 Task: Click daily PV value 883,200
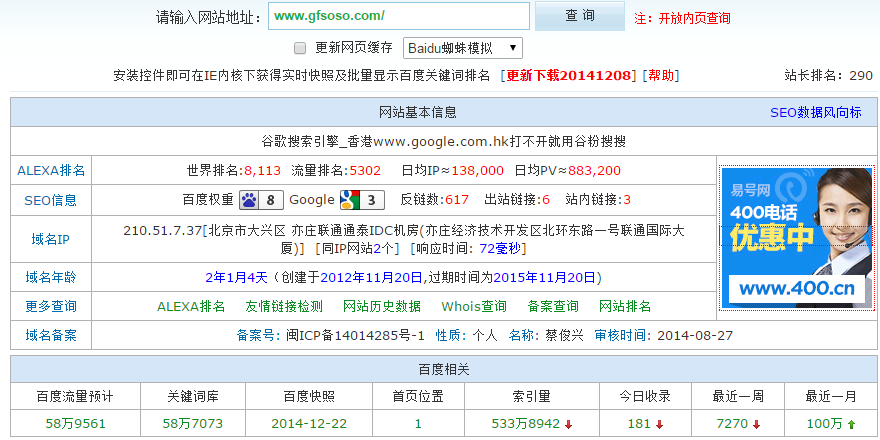(594, 171)
